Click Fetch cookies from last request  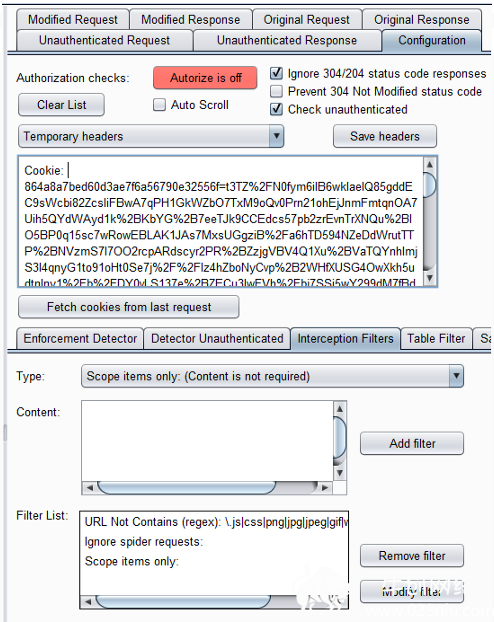(129, 307)
